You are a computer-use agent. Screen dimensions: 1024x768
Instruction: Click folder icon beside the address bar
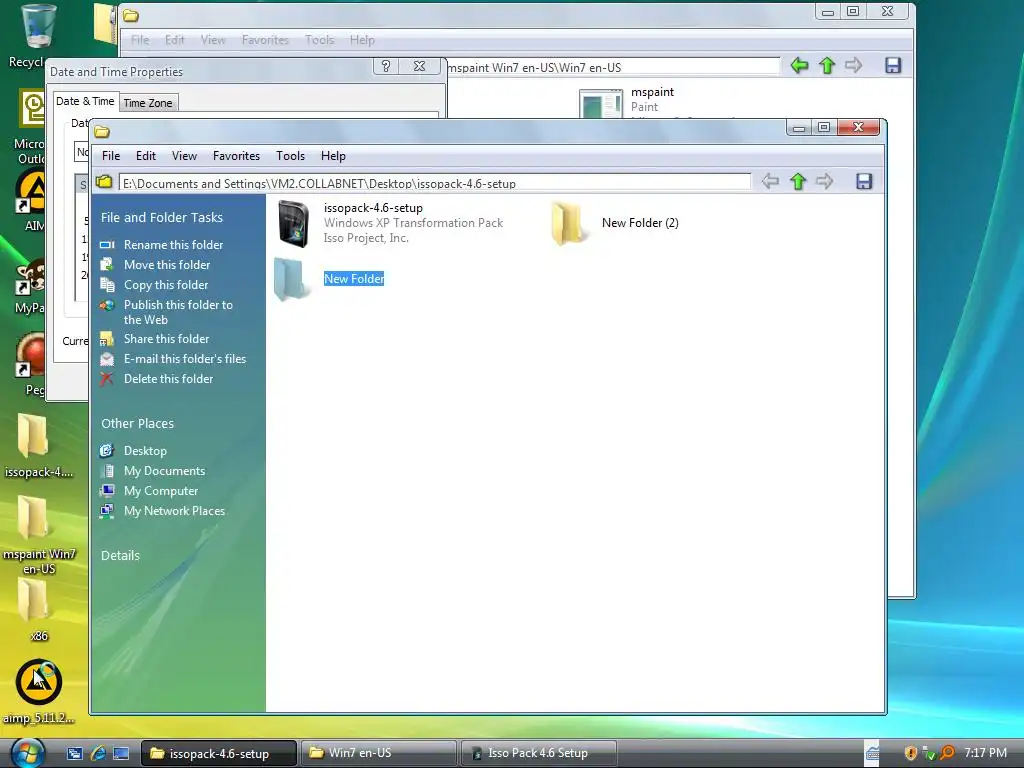click(104, 182)
